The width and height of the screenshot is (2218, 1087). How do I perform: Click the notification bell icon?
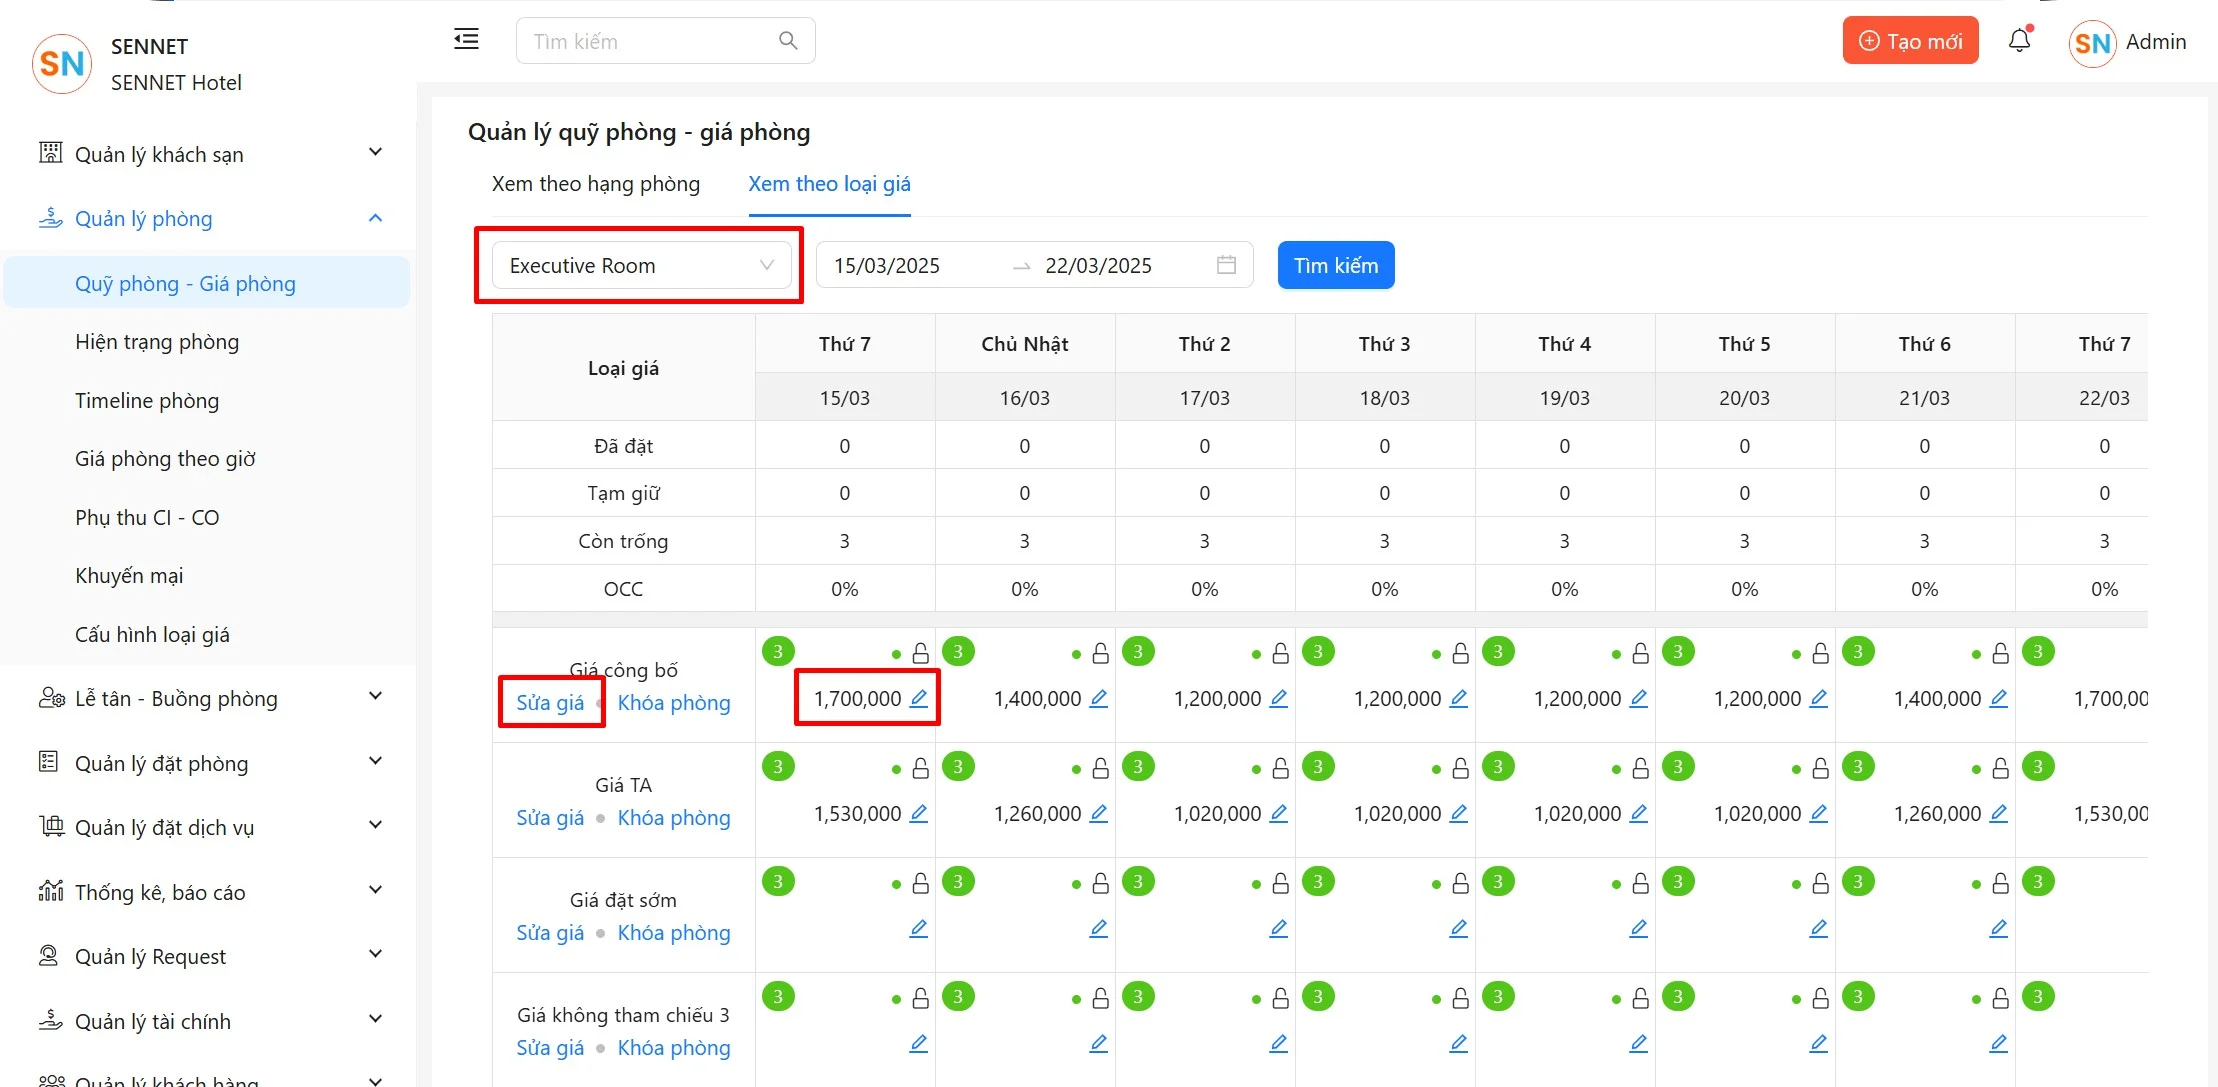(x=2019, y=41)
